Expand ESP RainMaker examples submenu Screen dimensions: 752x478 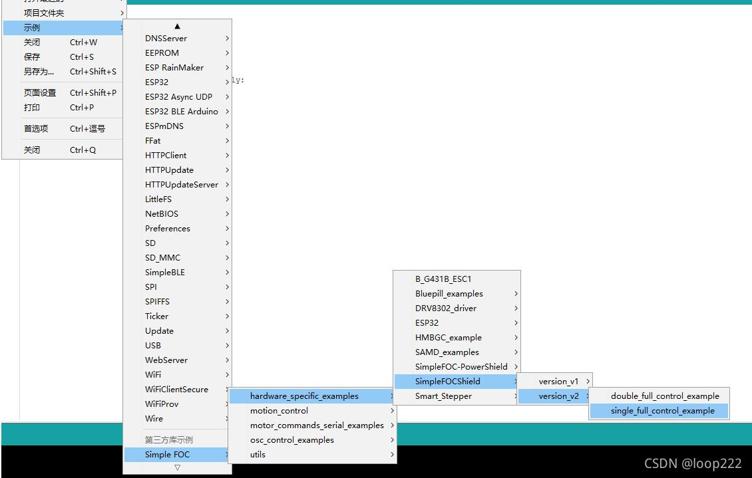pyautogui.click(x=177, y=68)
